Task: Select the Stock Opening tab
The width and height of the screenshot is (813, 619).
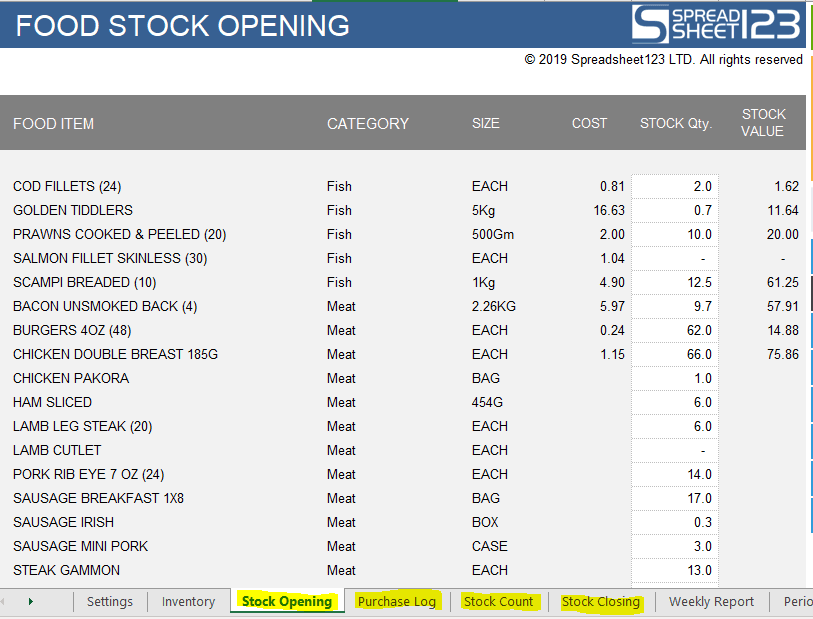Action: 287,602
